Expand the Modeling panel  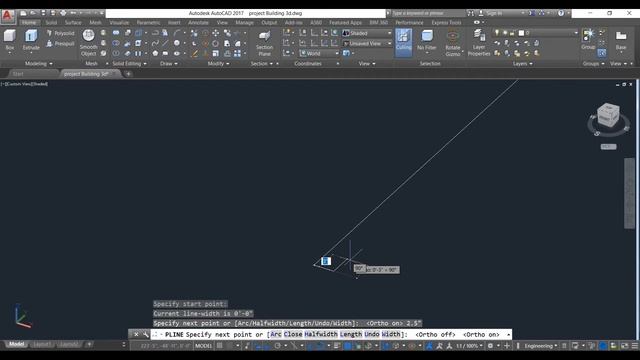(x=38, y=64)
